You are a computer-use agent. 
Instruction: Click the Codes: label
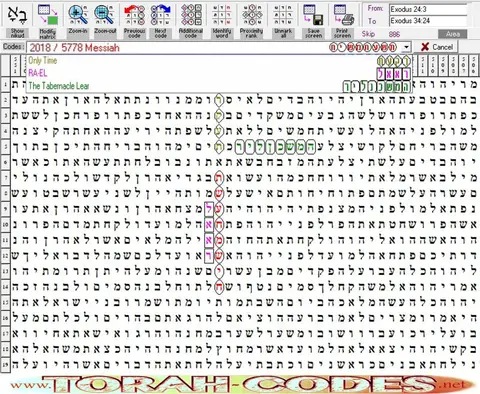[13, 47]
